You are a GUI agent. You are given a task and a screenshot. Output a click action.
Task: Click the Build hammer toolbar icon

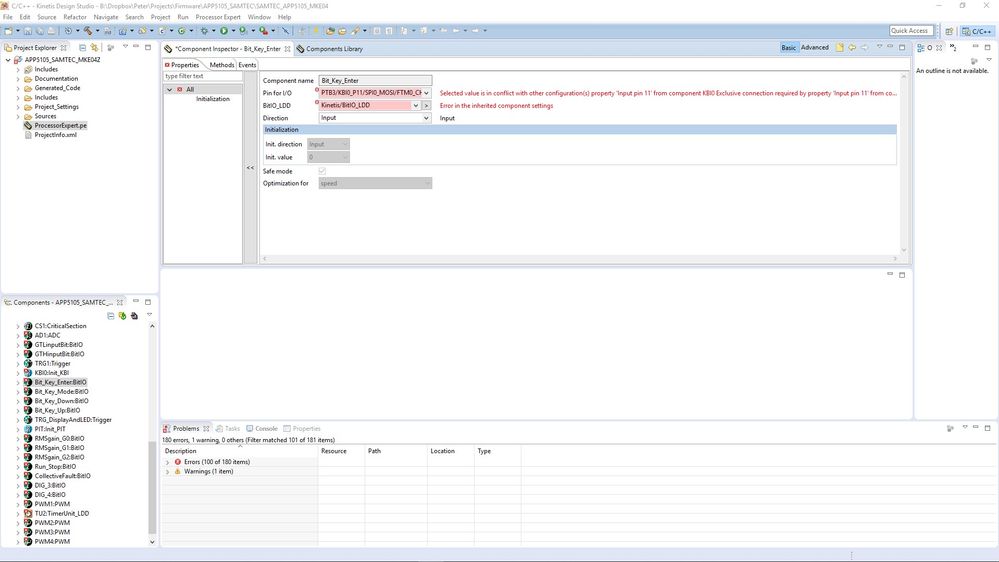click(x=88, y=31)
